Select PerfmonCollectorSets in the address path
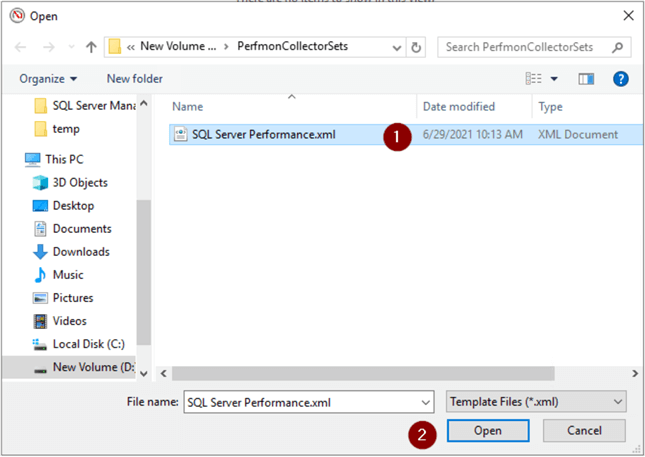This screenshot has height=457, width=645. tap(292, 46)
